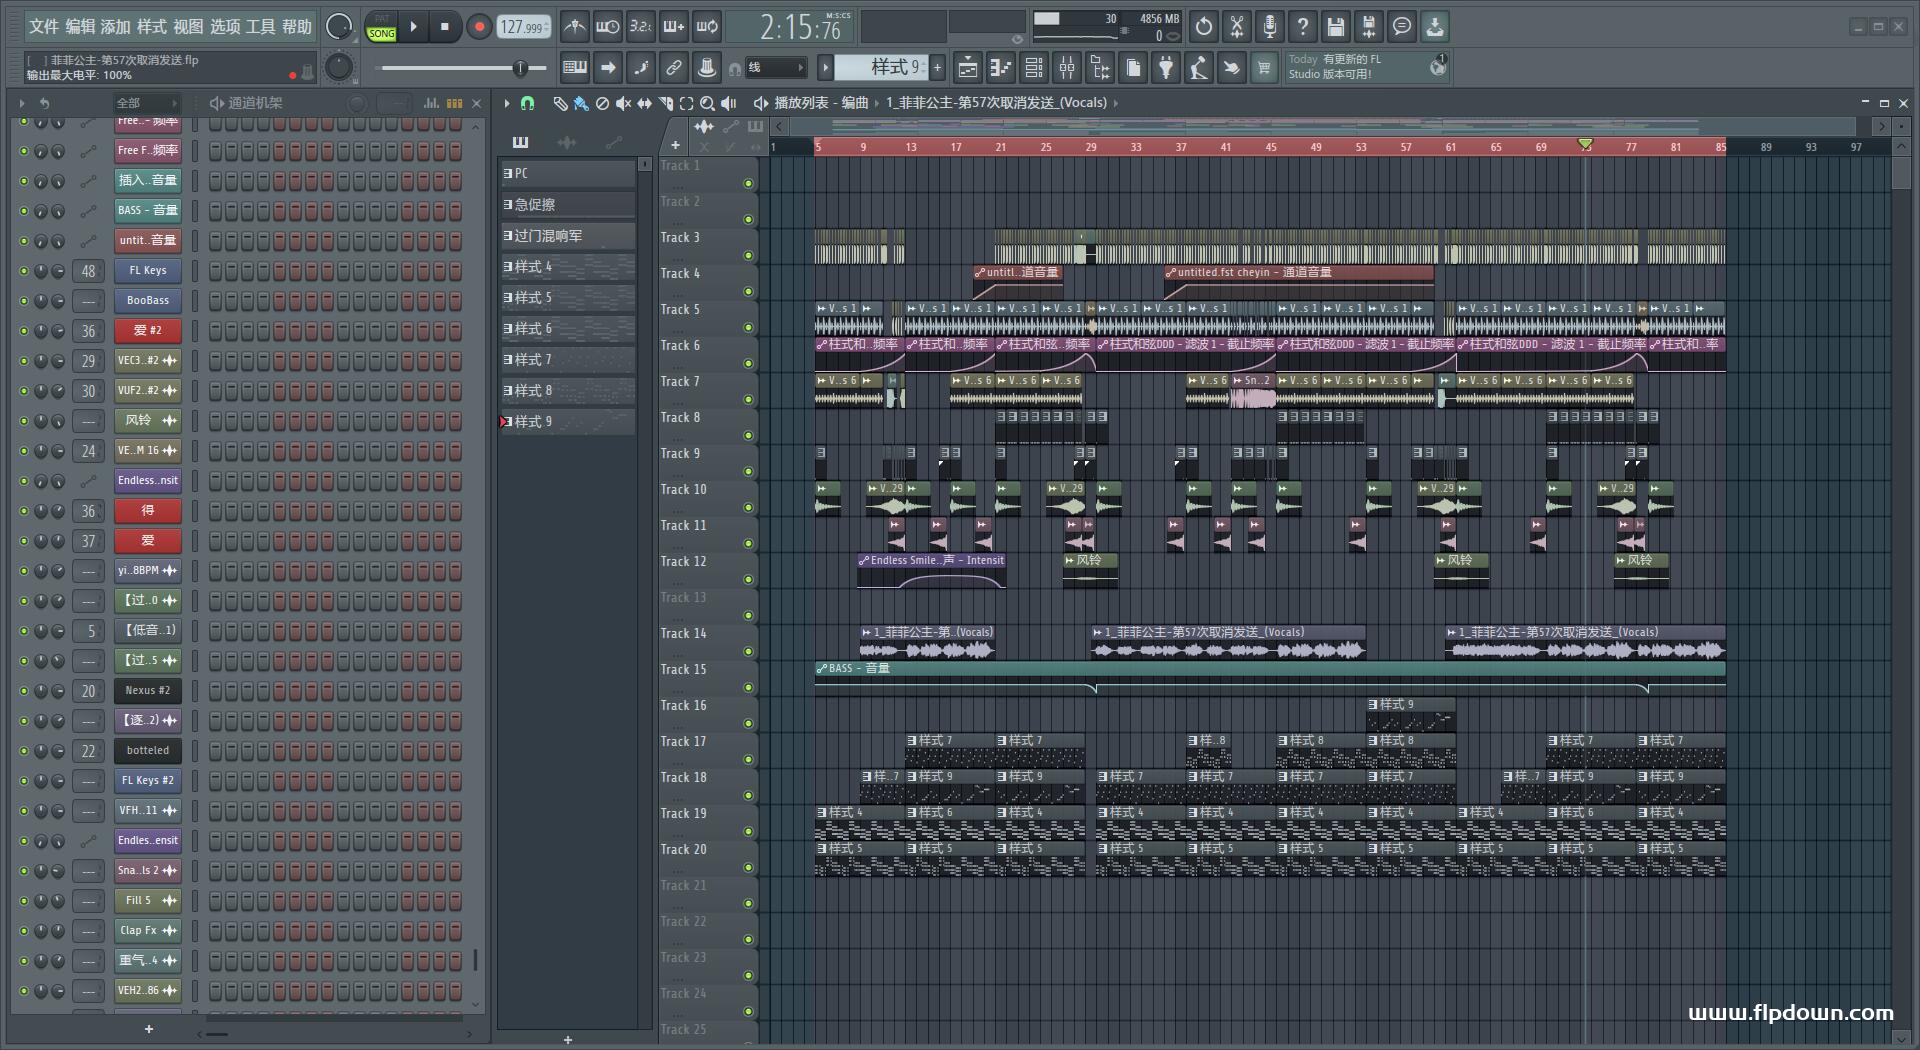Open channel rack options menu arrow
The width and height of the screenshot is (1920, 1050).
[x=22, y=103]
